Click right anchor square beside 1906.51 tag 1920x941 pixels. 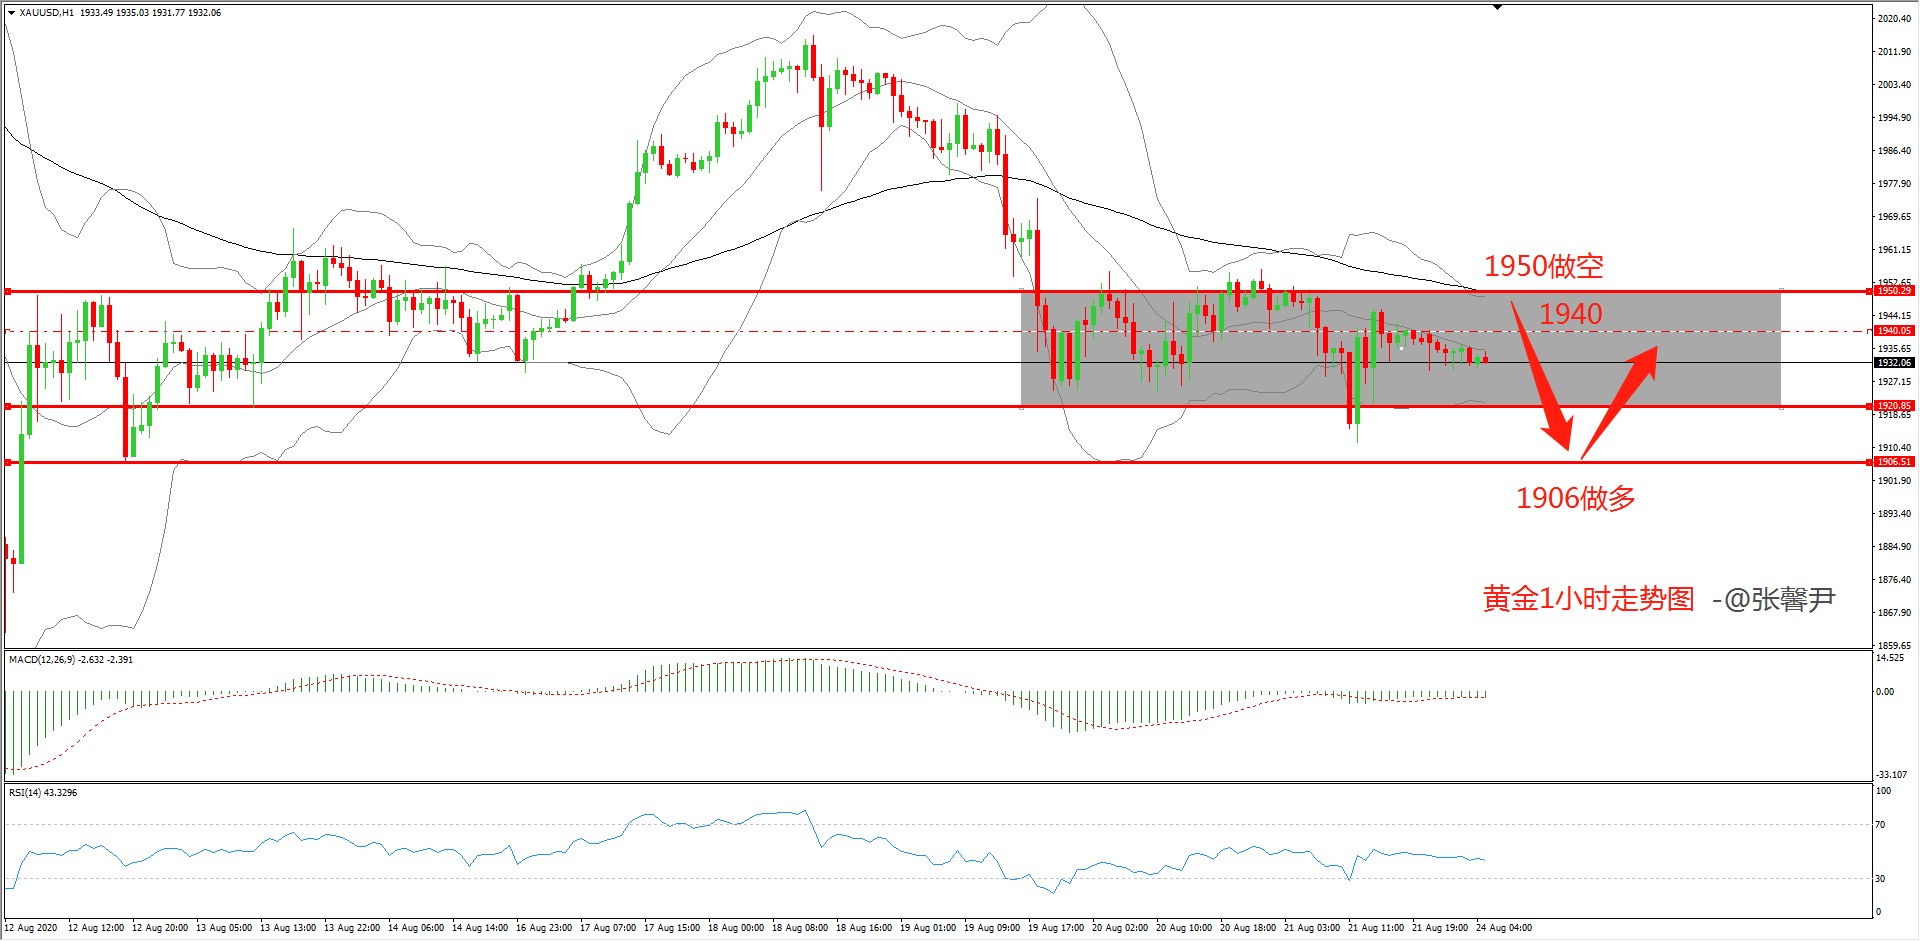tap(1870, 462)
